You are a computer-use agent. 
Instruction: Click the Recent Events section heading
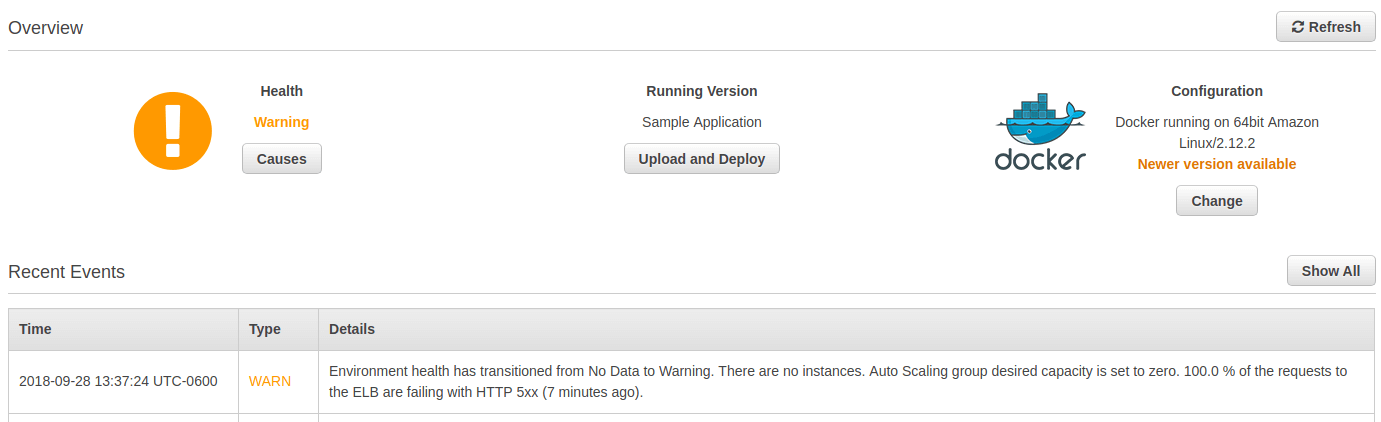click(66, 272)
